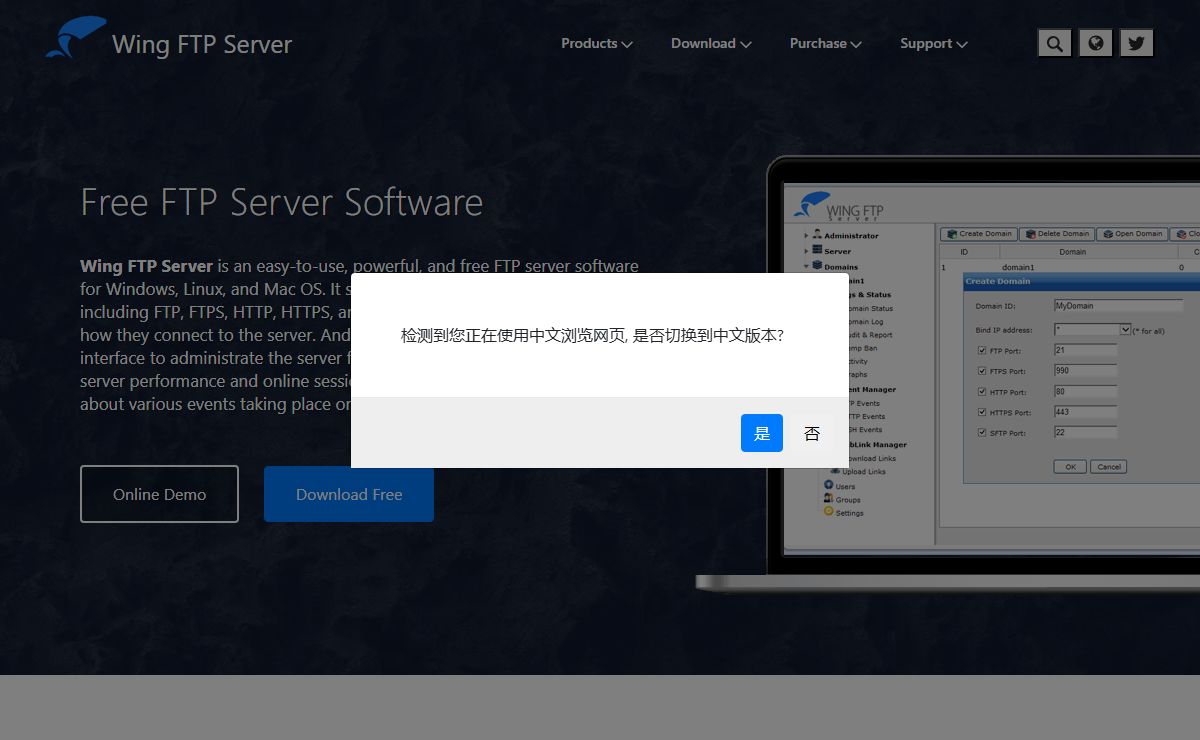Decline with the 否 button
The image size is (1200, 740).
(x=812, y=433)
